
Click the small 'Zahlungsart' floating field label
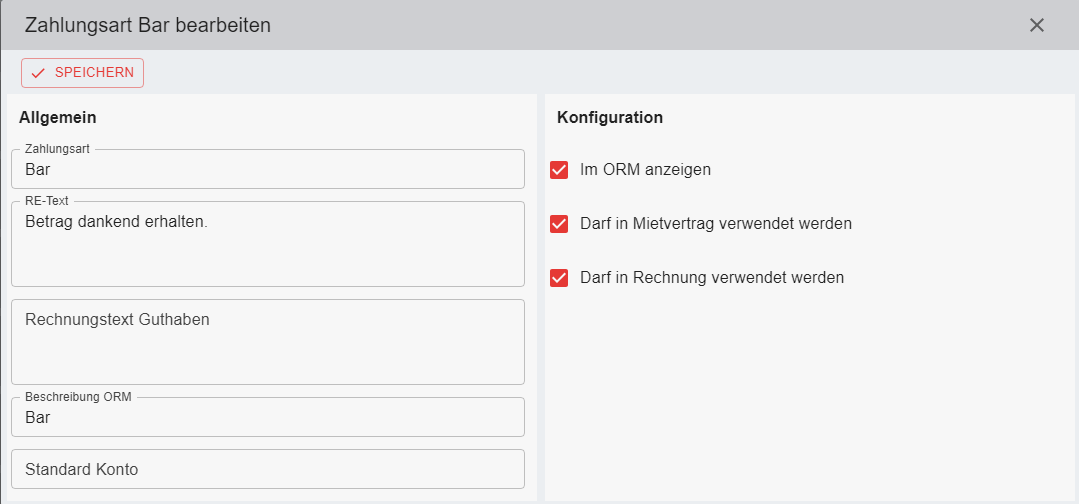(57, 149)
